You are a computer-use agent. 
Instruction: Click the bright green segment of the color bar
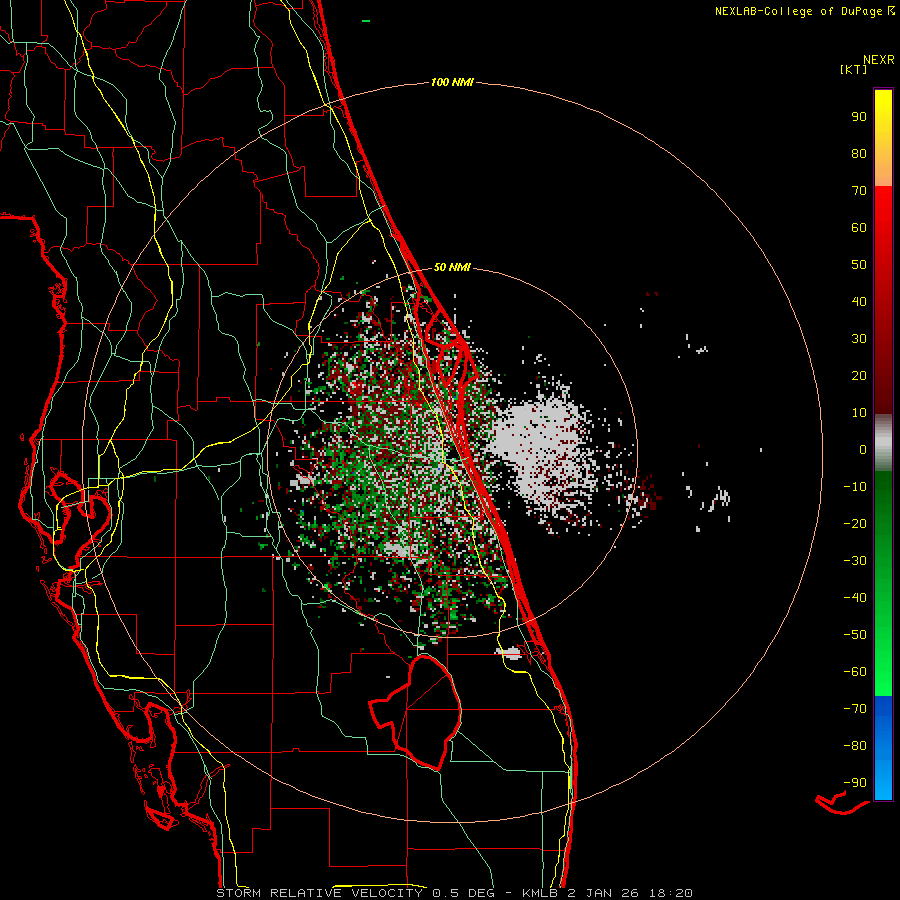pyautogui.click(x=883, y=585)
